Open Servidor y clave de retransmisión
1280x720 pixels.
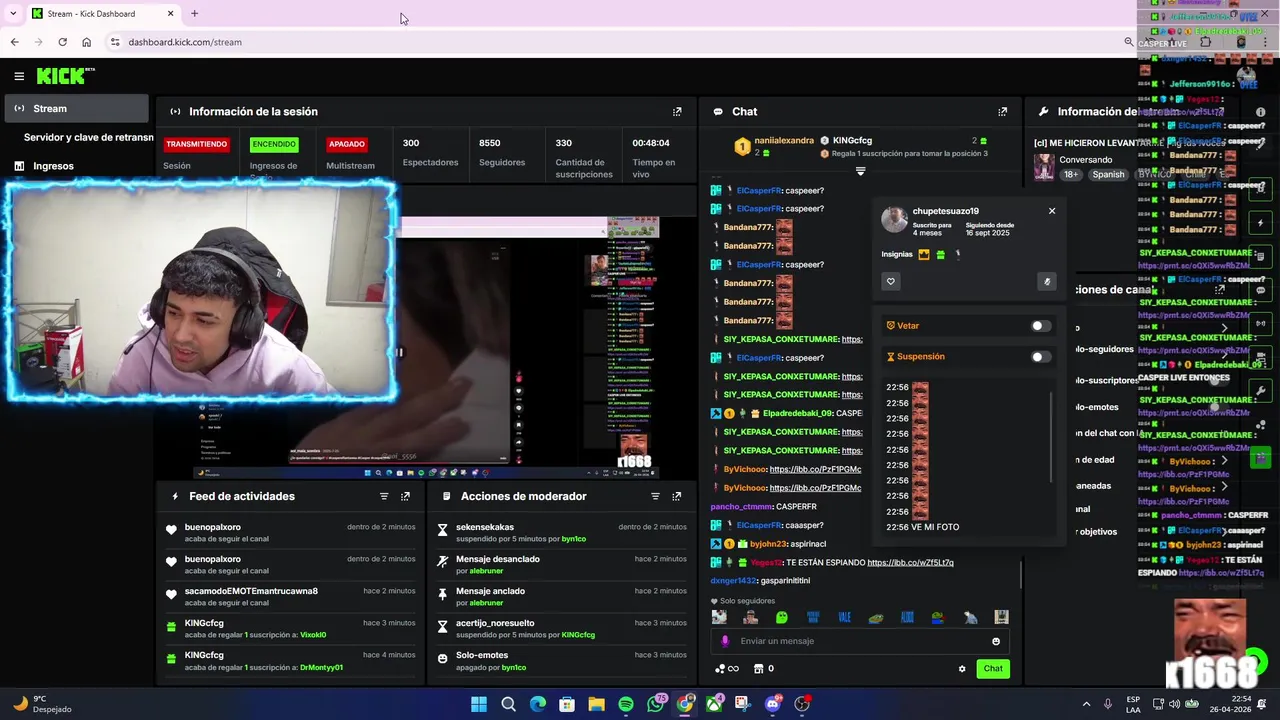pyautogui.click(x=88, y=137)
